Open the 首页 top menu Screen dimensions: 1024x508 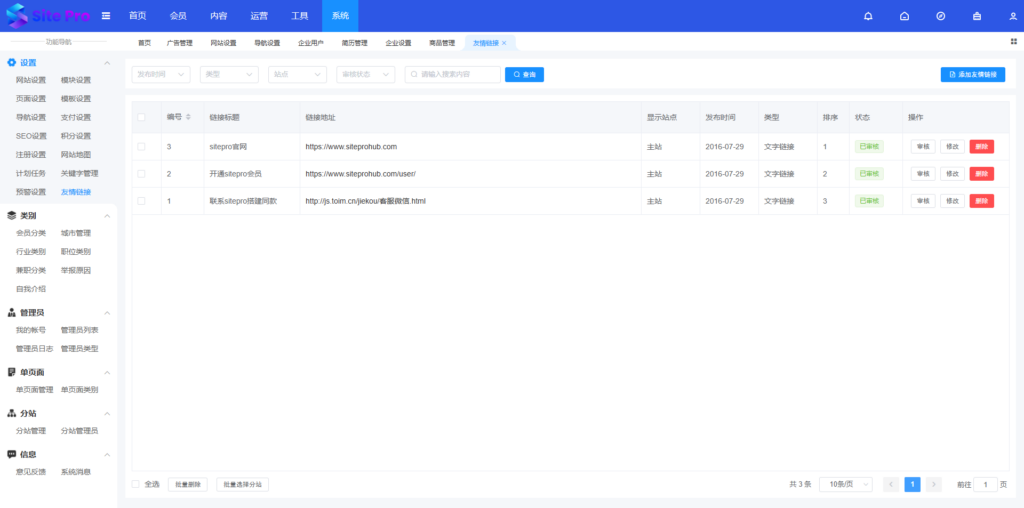coord(138,16)
